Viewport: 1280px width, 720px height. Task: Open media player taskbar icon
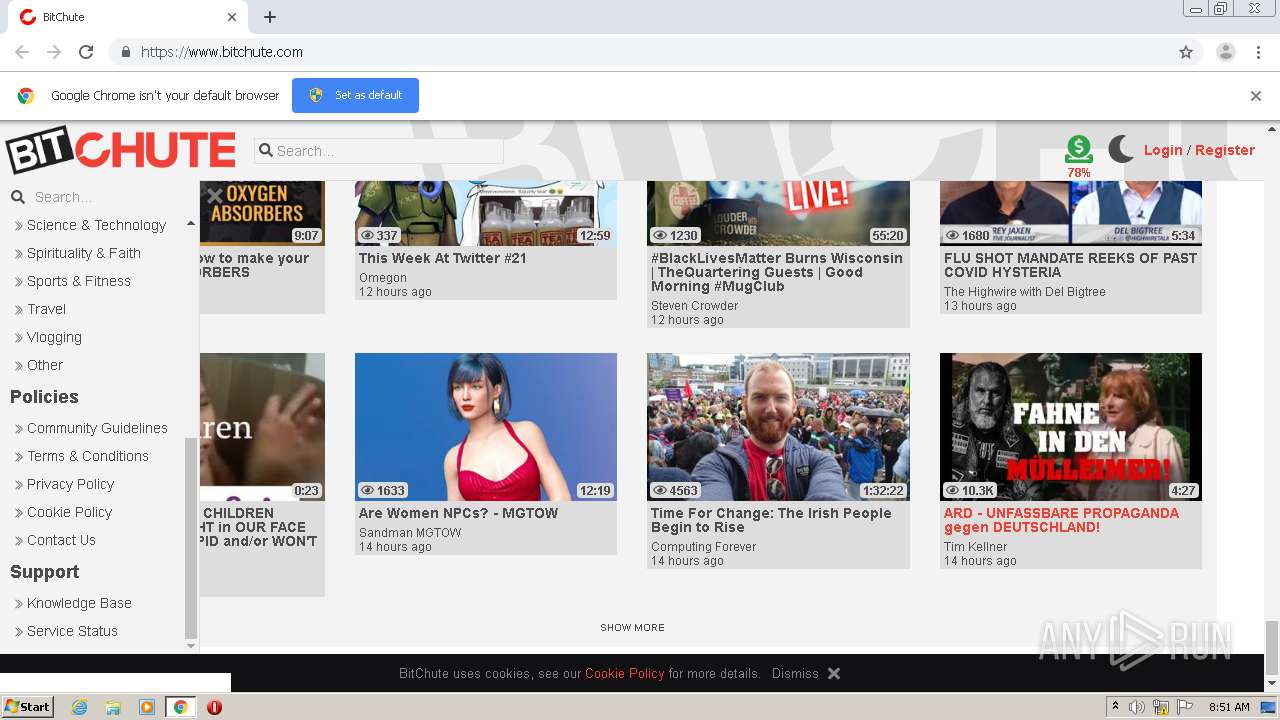[x=146, y=707]
